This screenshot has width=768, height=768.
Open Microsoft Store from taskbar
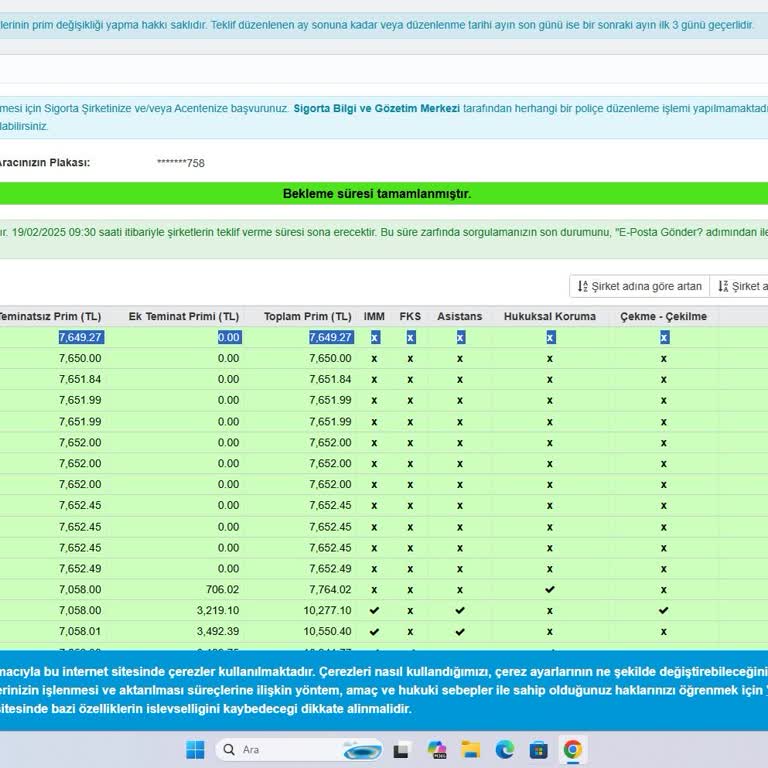(538, 750)
